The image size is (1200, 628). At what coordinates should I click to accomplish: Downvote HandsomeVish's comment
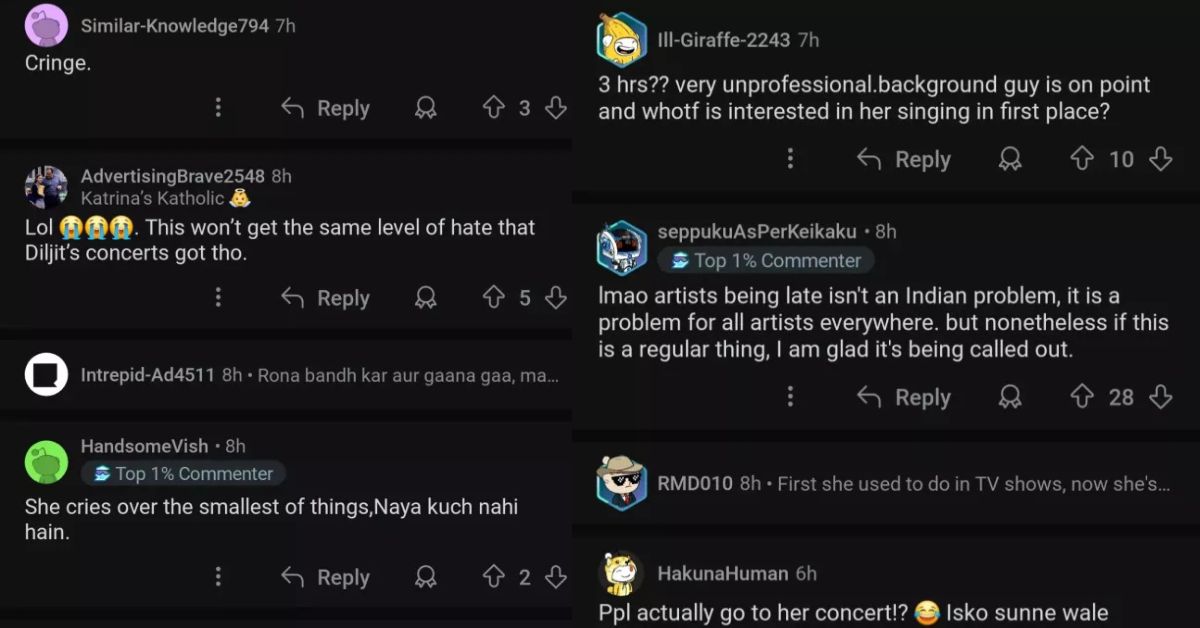point(556,577)
